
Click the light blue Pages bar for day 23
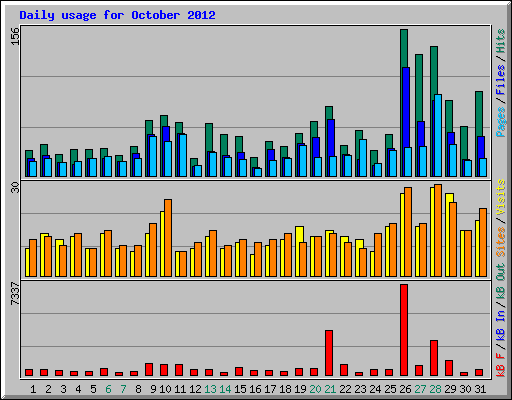coord(363,158)
